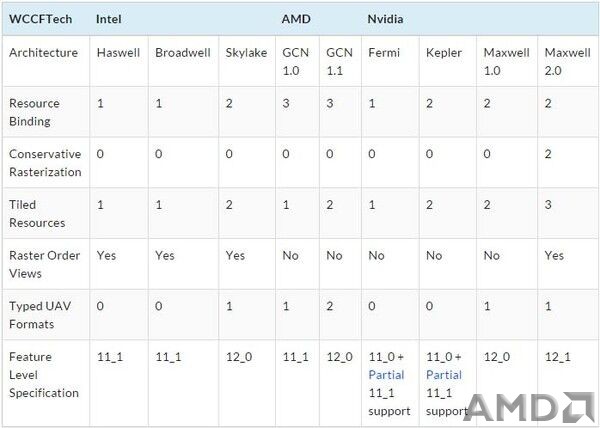This screenshot has width=600, height=428.
Task: Select the AMD header in top row
Action: pyautogui.click(x=296, y=19)
